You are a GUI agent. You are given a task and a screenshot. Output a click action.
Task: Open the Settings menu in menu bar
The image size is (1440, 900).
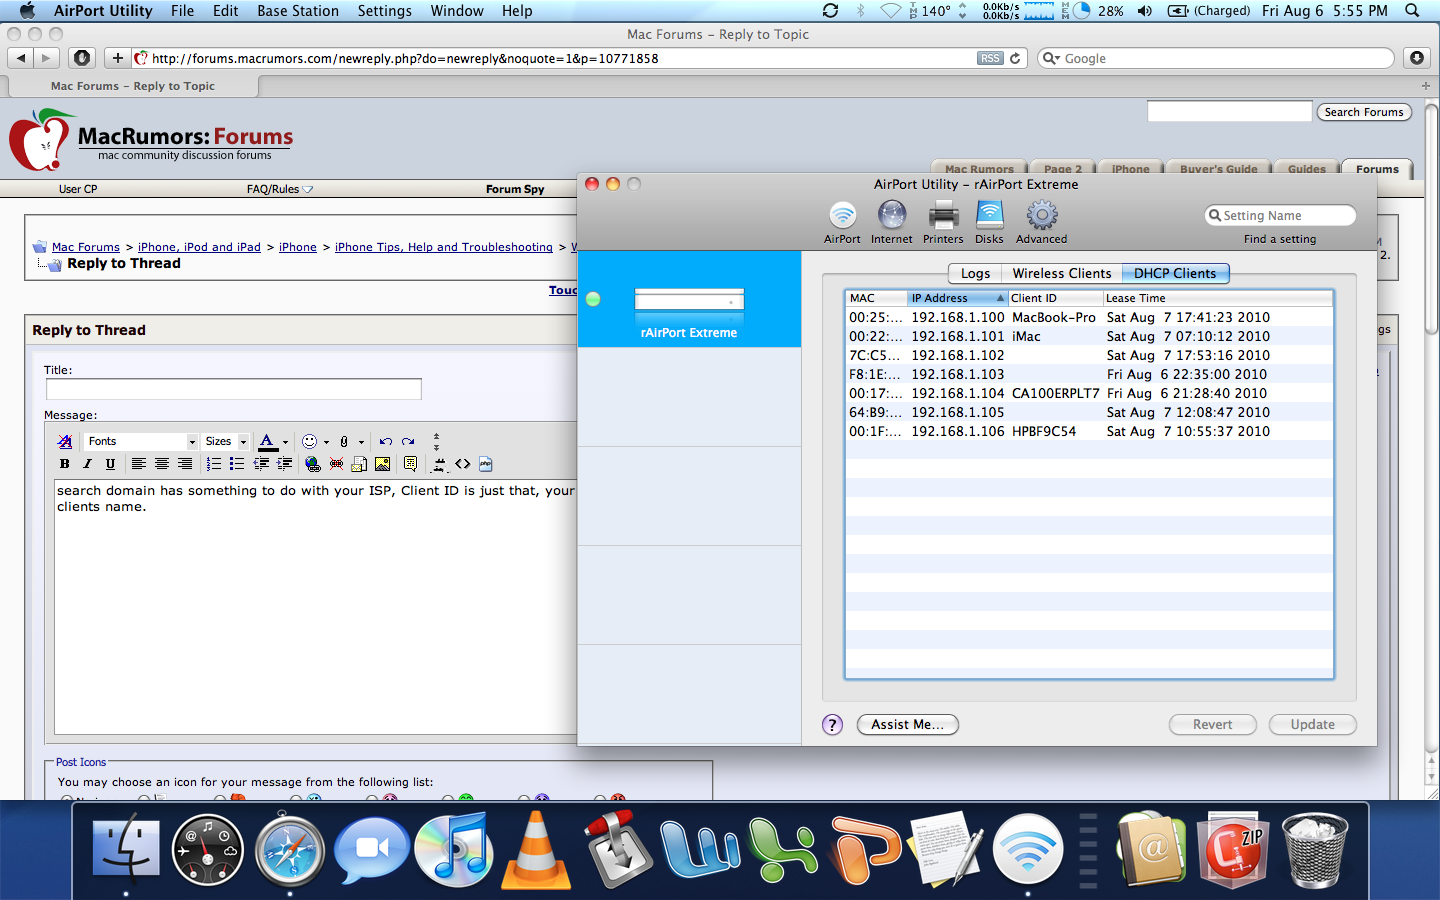[384, 11]
